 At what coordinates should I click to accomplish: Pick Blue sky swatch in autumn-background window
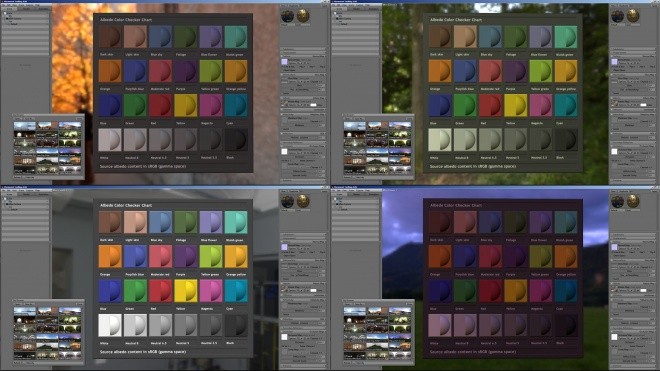point(160,37)
